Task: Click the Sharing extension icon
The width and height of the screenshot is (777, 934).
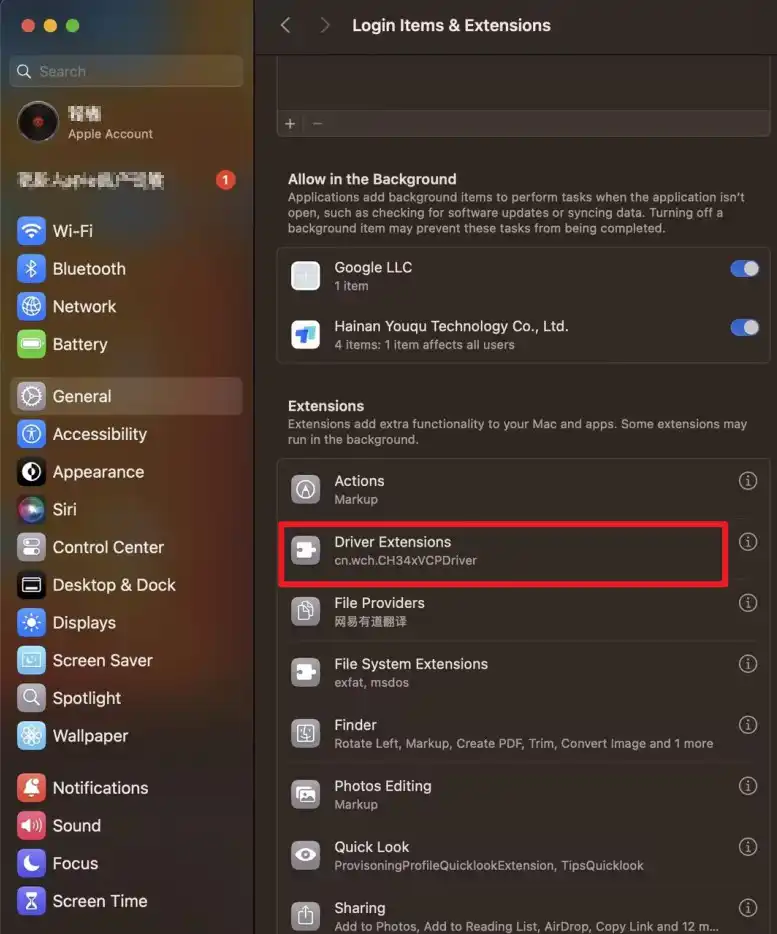Action: point(305,916)
